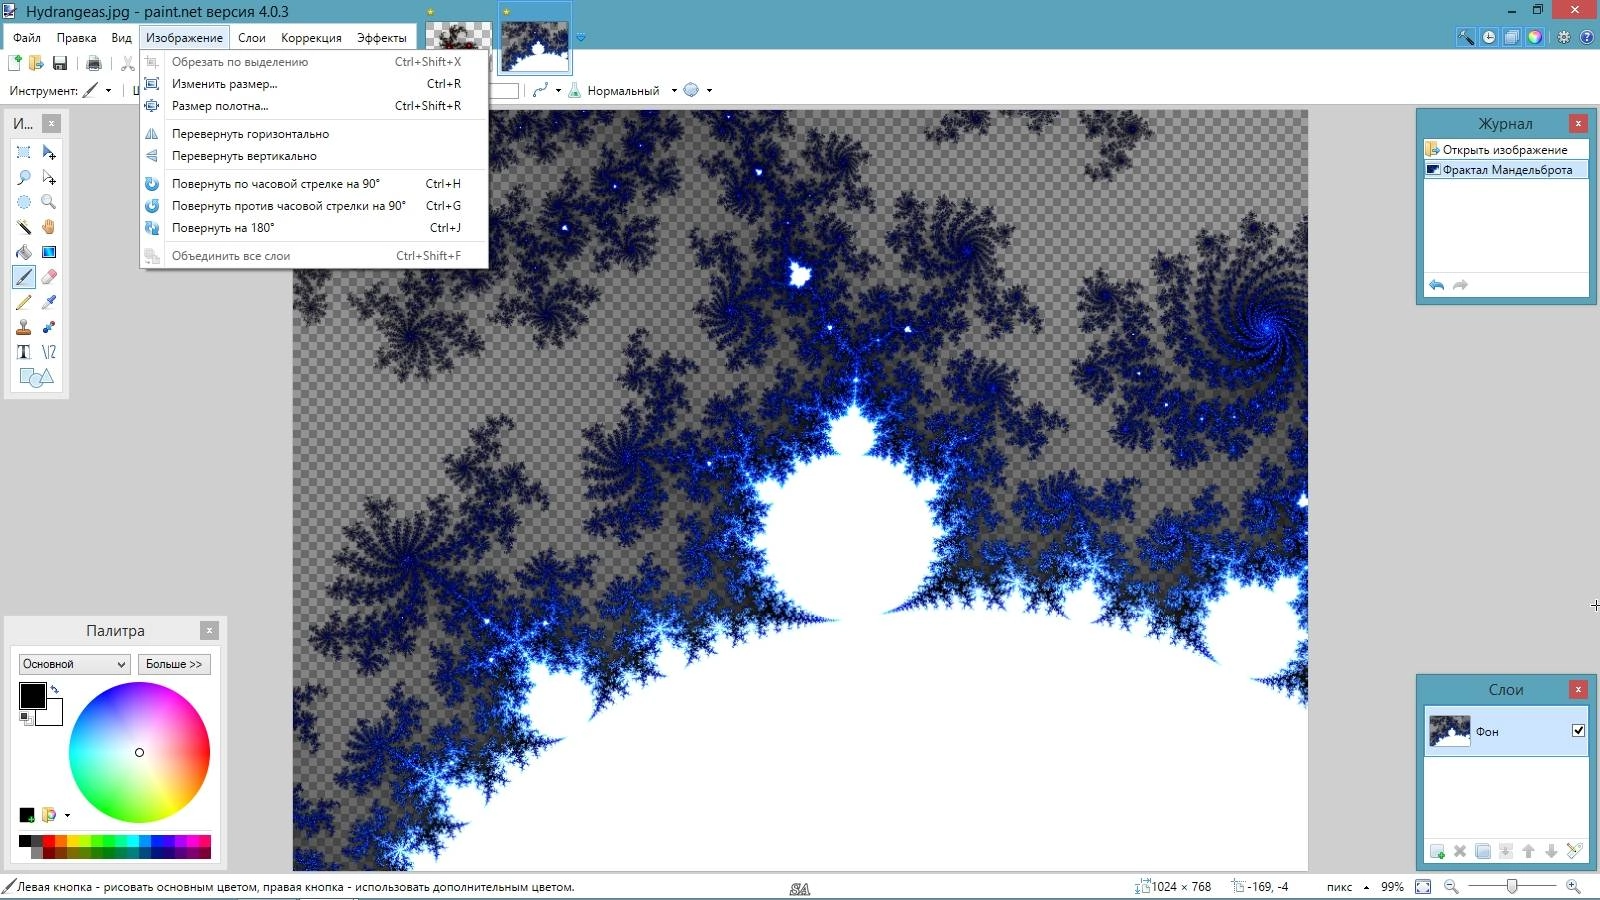Click zoom in magnifier in status bar
Viewport: 1600px width, 900px height.
pos(1573,887)
